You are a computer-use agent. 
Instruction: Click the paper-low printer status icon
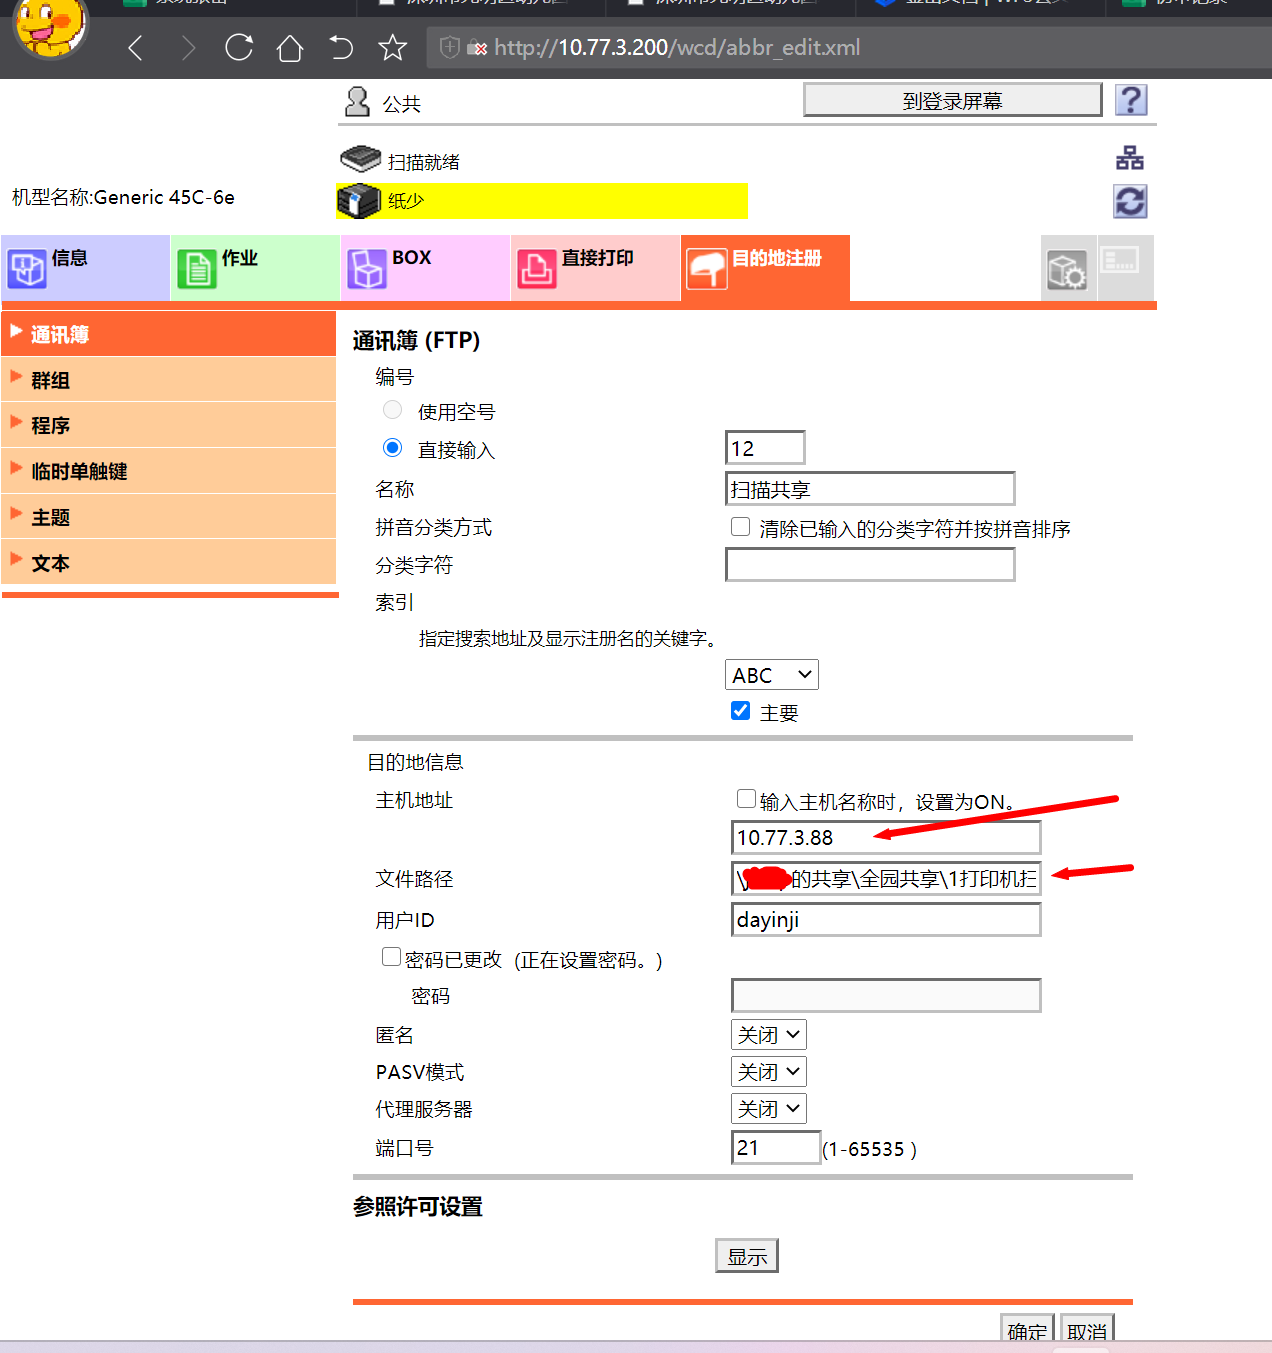pos(359,201)
